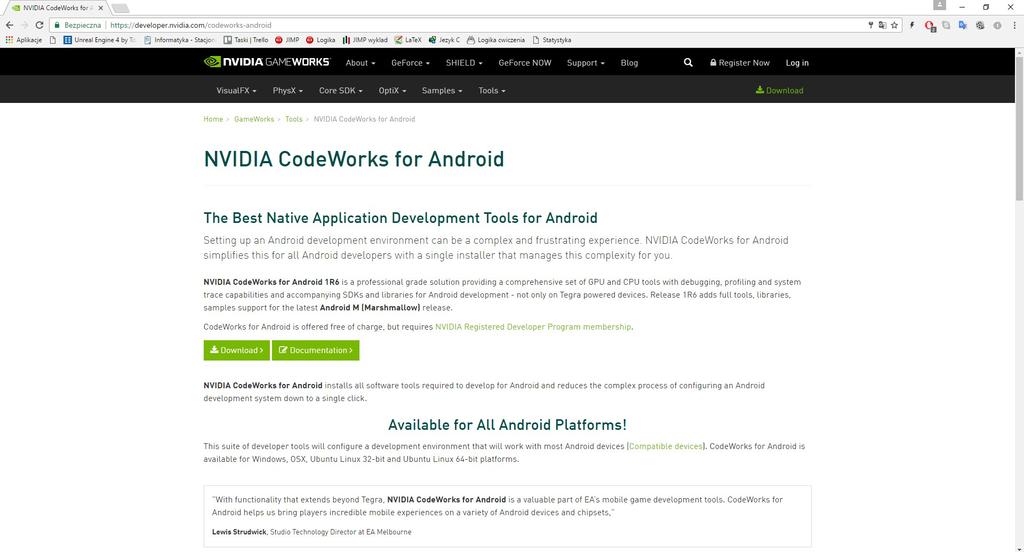Open the blank page bookmark after Aplikacje
Image resolution: width=1024 pixels, height=552 pixels.
coord(53,40)
